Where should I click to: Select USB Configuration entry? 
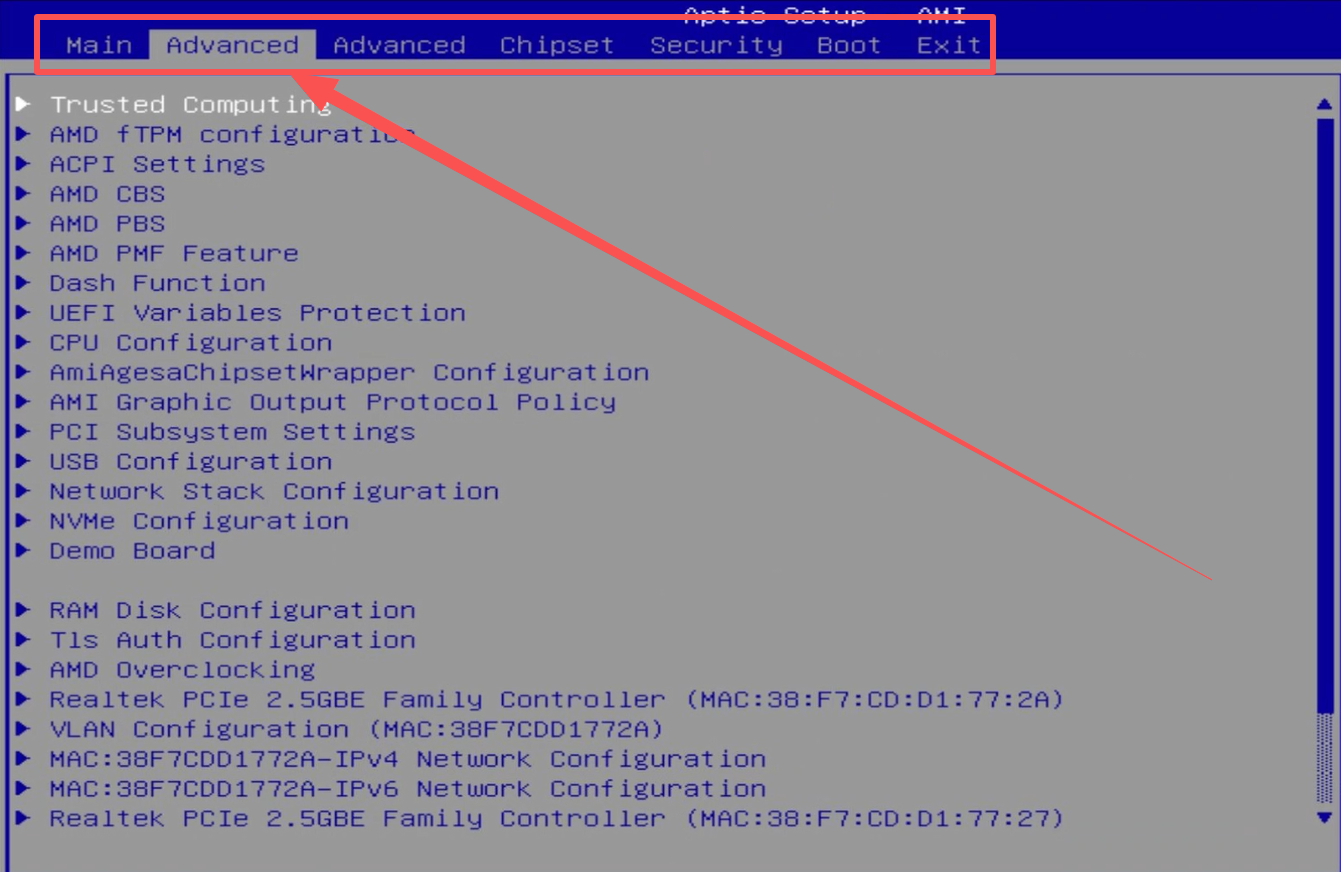(x=190, y=462)
